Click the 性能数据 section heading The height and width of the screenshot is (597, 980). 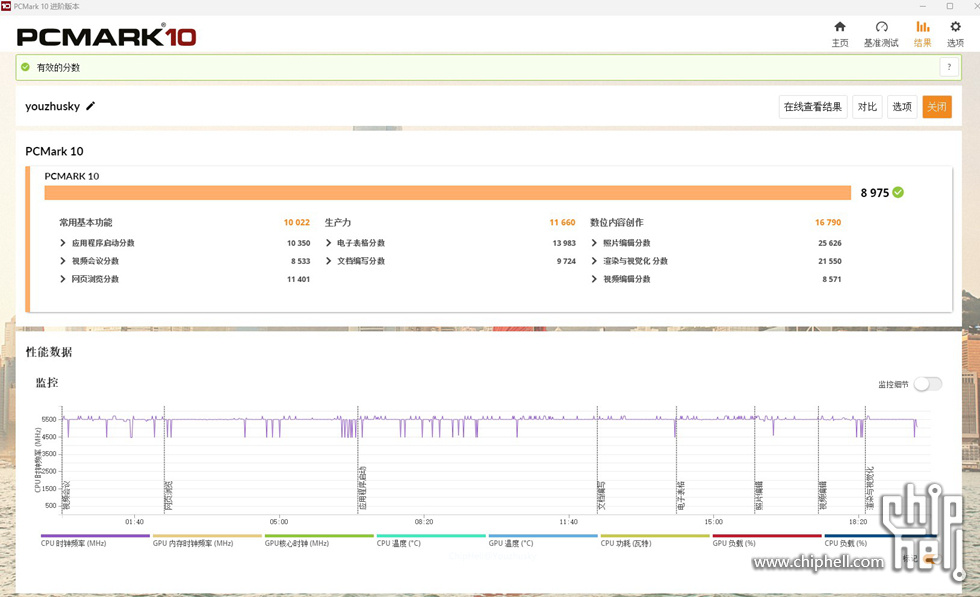[49, 352]
